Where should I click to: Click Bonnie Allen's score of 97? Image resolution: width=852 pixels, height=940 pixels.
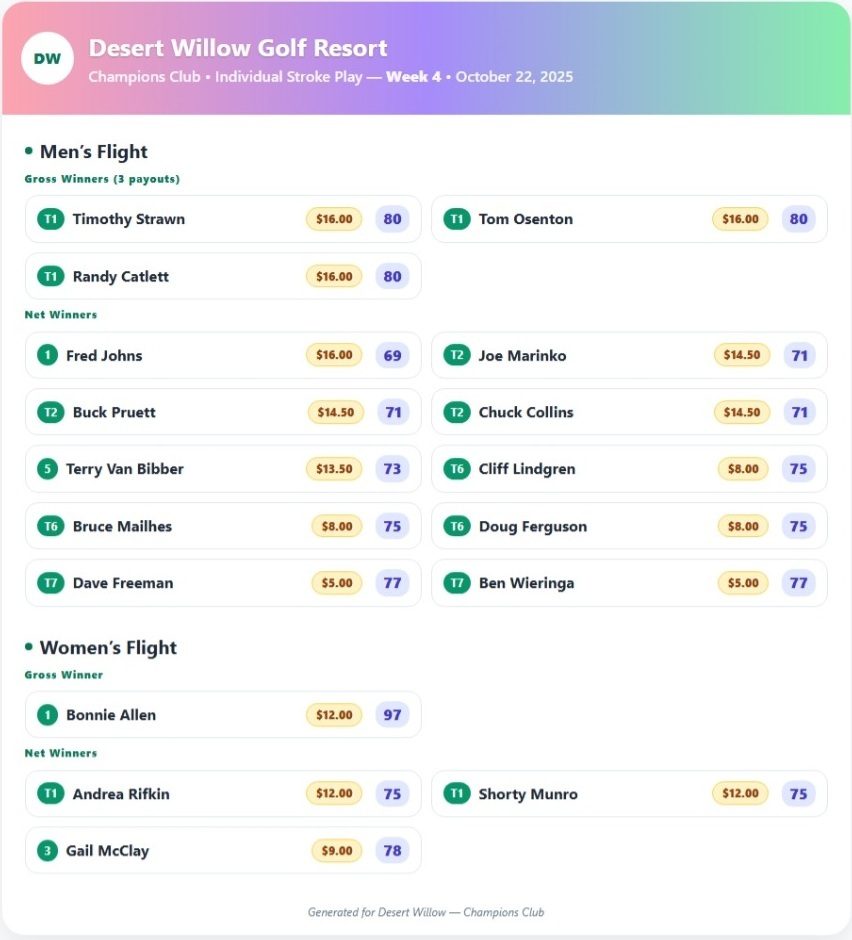point(392,715)
